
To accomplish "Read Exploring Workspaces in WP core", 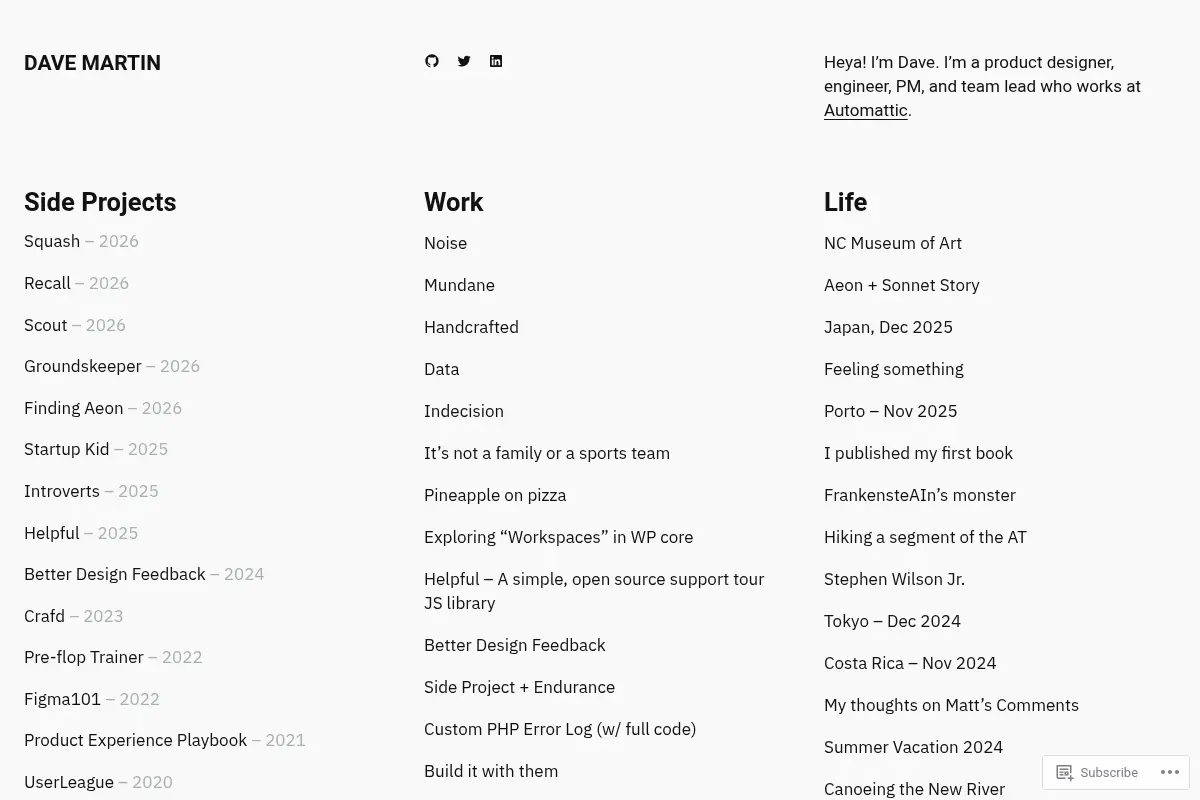I will [x=558, y=537].
